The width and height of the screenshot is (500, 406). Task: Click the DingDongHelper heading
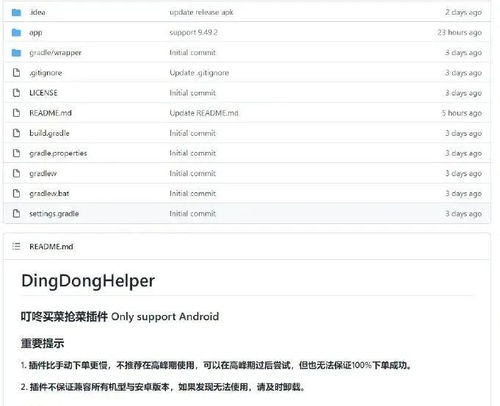click(x=88, y=281)
